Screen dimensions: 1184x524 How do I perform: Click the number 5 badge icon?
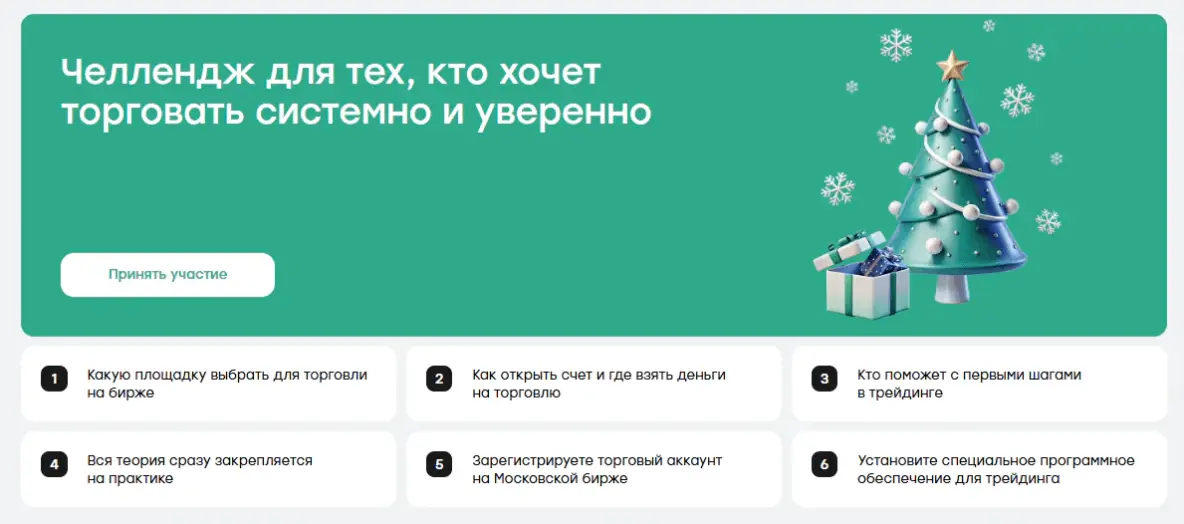click(439, 464)
